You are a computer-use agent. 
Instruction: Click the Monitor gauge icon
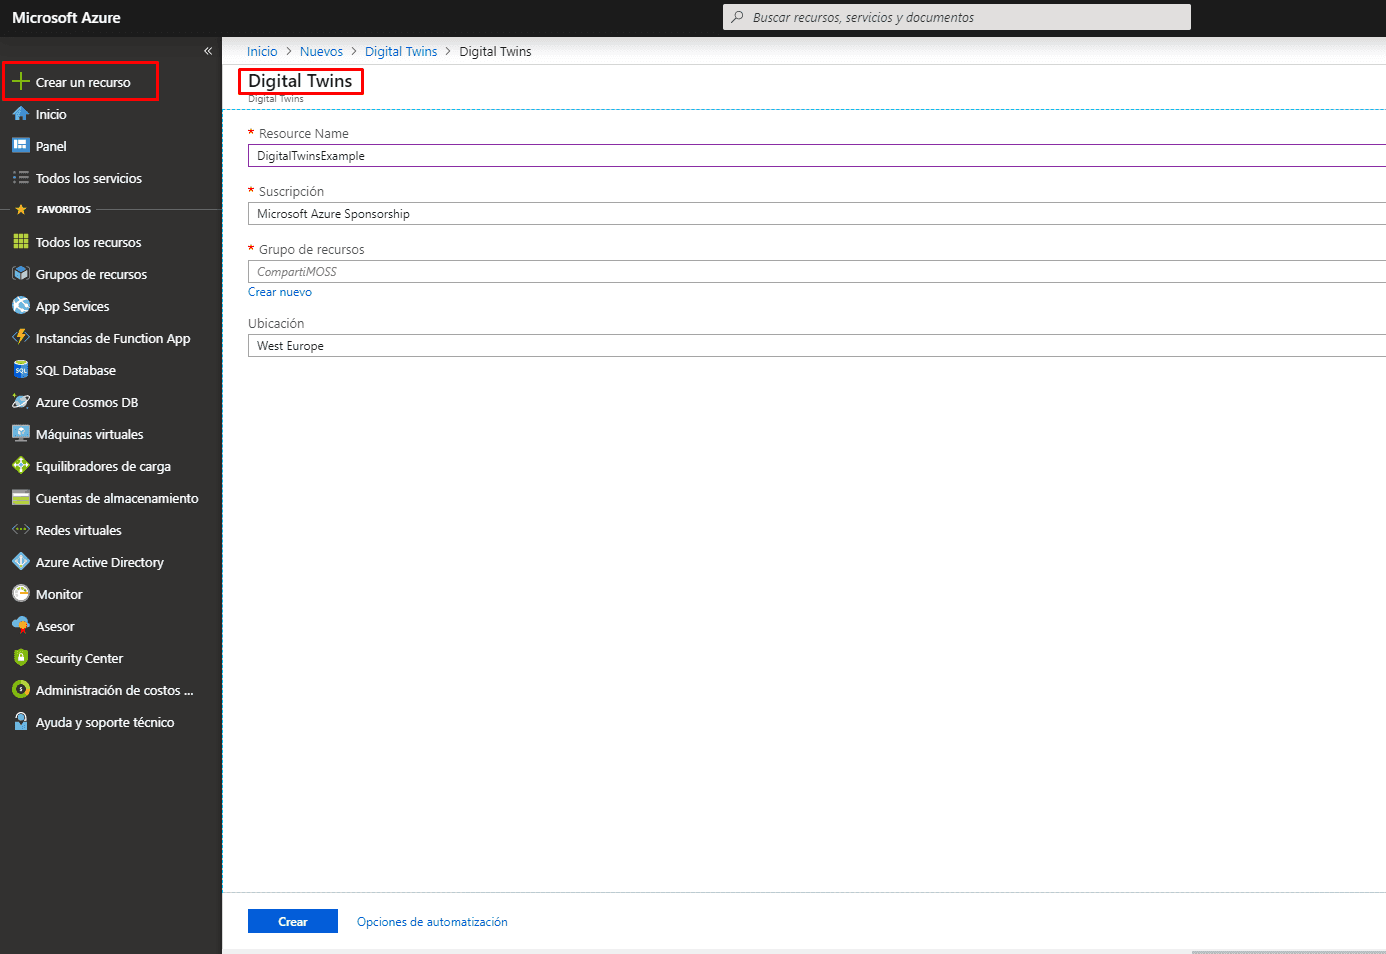click(x=20, y=594)
